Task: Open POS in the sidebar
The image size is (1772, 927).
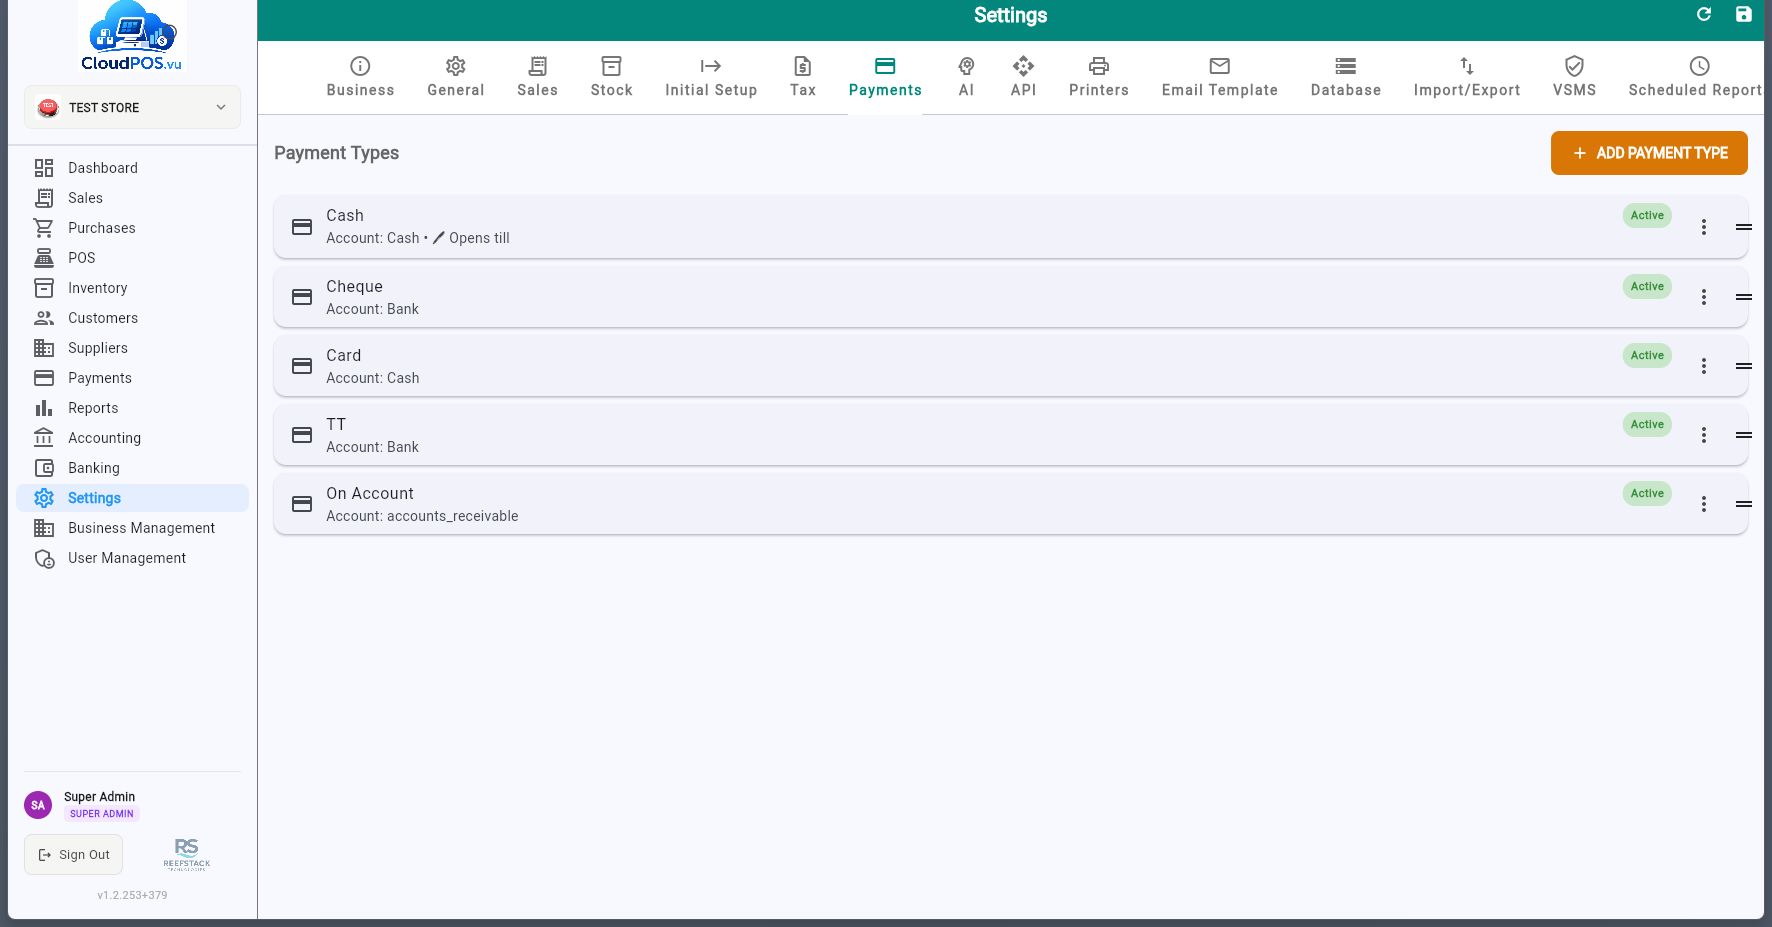Action: pos(132,258)
